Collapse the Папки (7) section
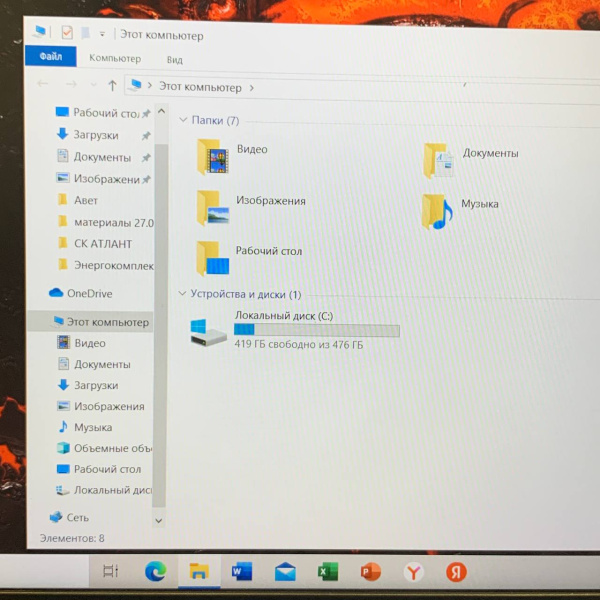The height and width of the screenshot is (600, 600). coord(183,121)
